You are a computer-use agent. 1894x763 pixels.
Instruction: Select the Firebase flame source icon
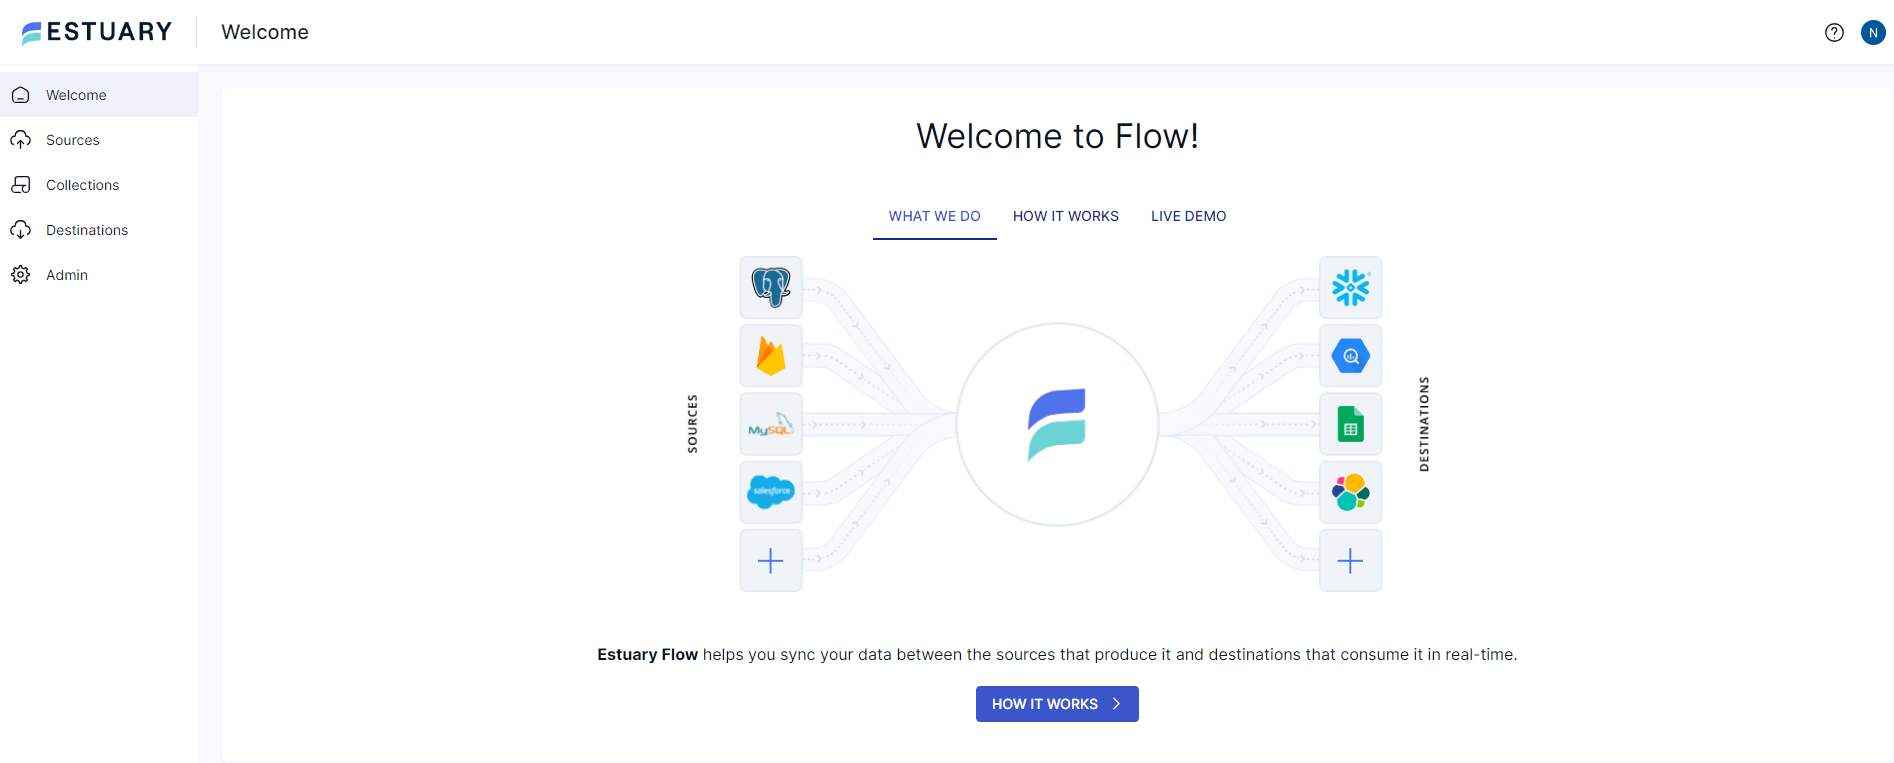[771, 356]
